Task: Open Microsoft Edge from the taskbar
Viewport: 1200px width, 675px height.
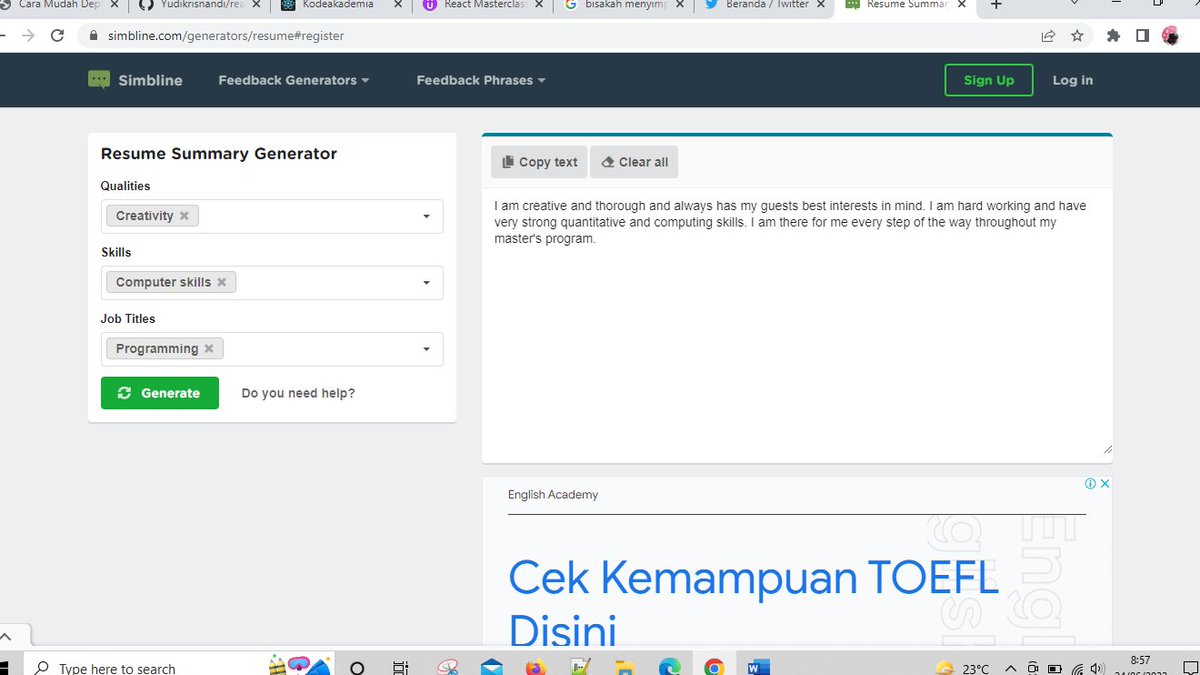Action: pyautogui.click(x=669, y=667)
